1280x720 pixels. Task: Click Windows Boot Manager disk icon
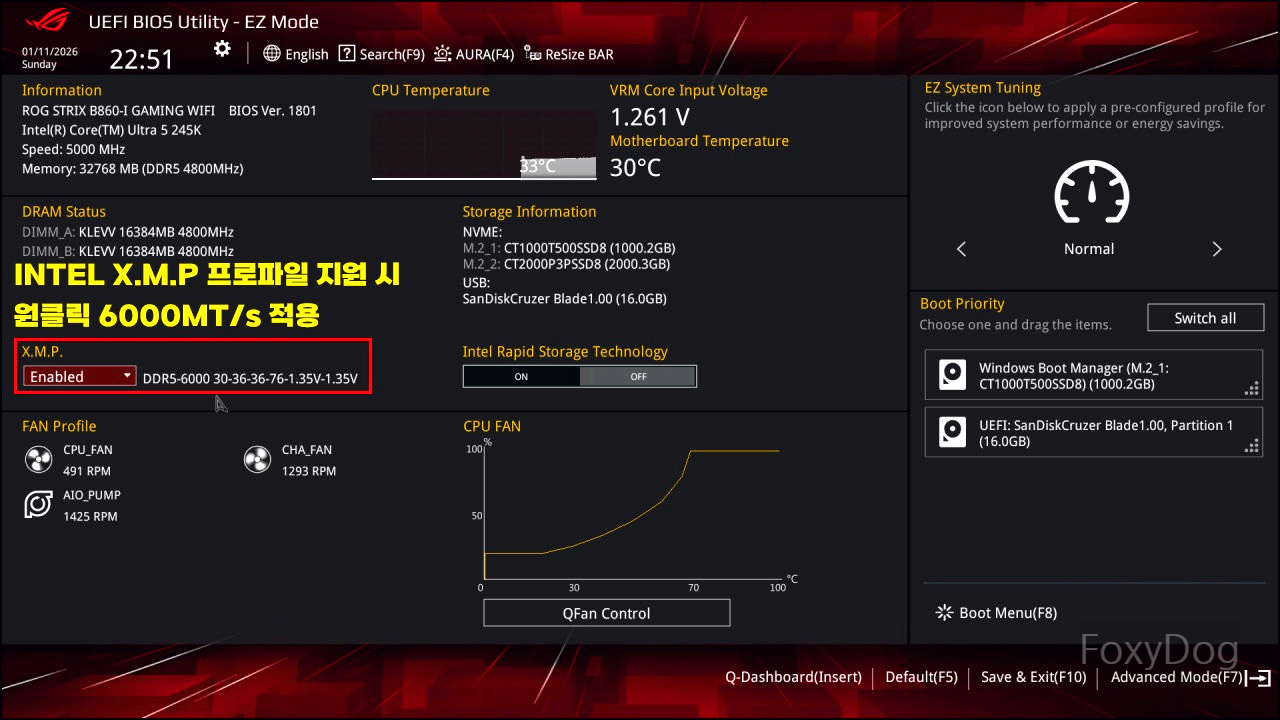pyautogui.click(x=951, y=376)
